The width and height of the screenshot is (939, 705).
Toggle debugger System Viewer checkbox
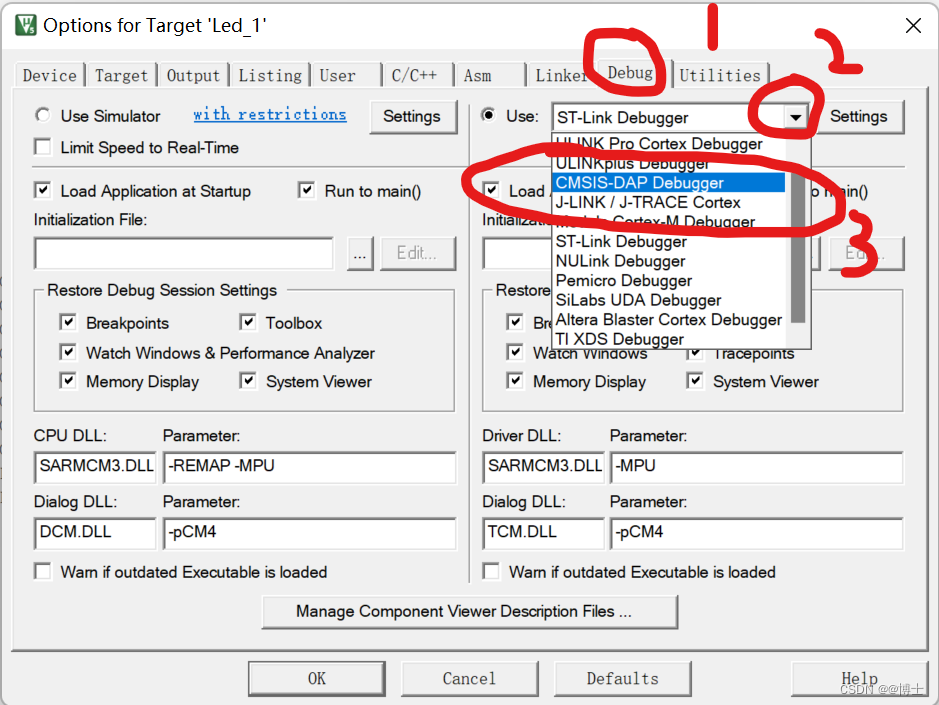(x=695, y=381)
